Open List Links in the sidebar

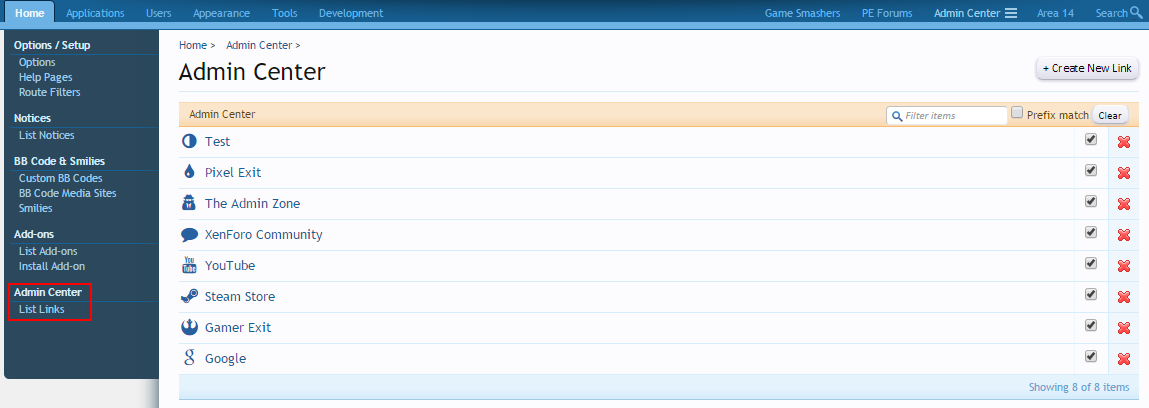click(42, 309)
